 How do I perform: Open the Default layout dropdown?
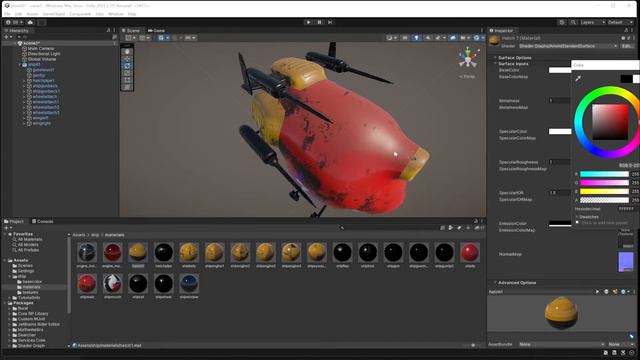(x=620, y=22)
